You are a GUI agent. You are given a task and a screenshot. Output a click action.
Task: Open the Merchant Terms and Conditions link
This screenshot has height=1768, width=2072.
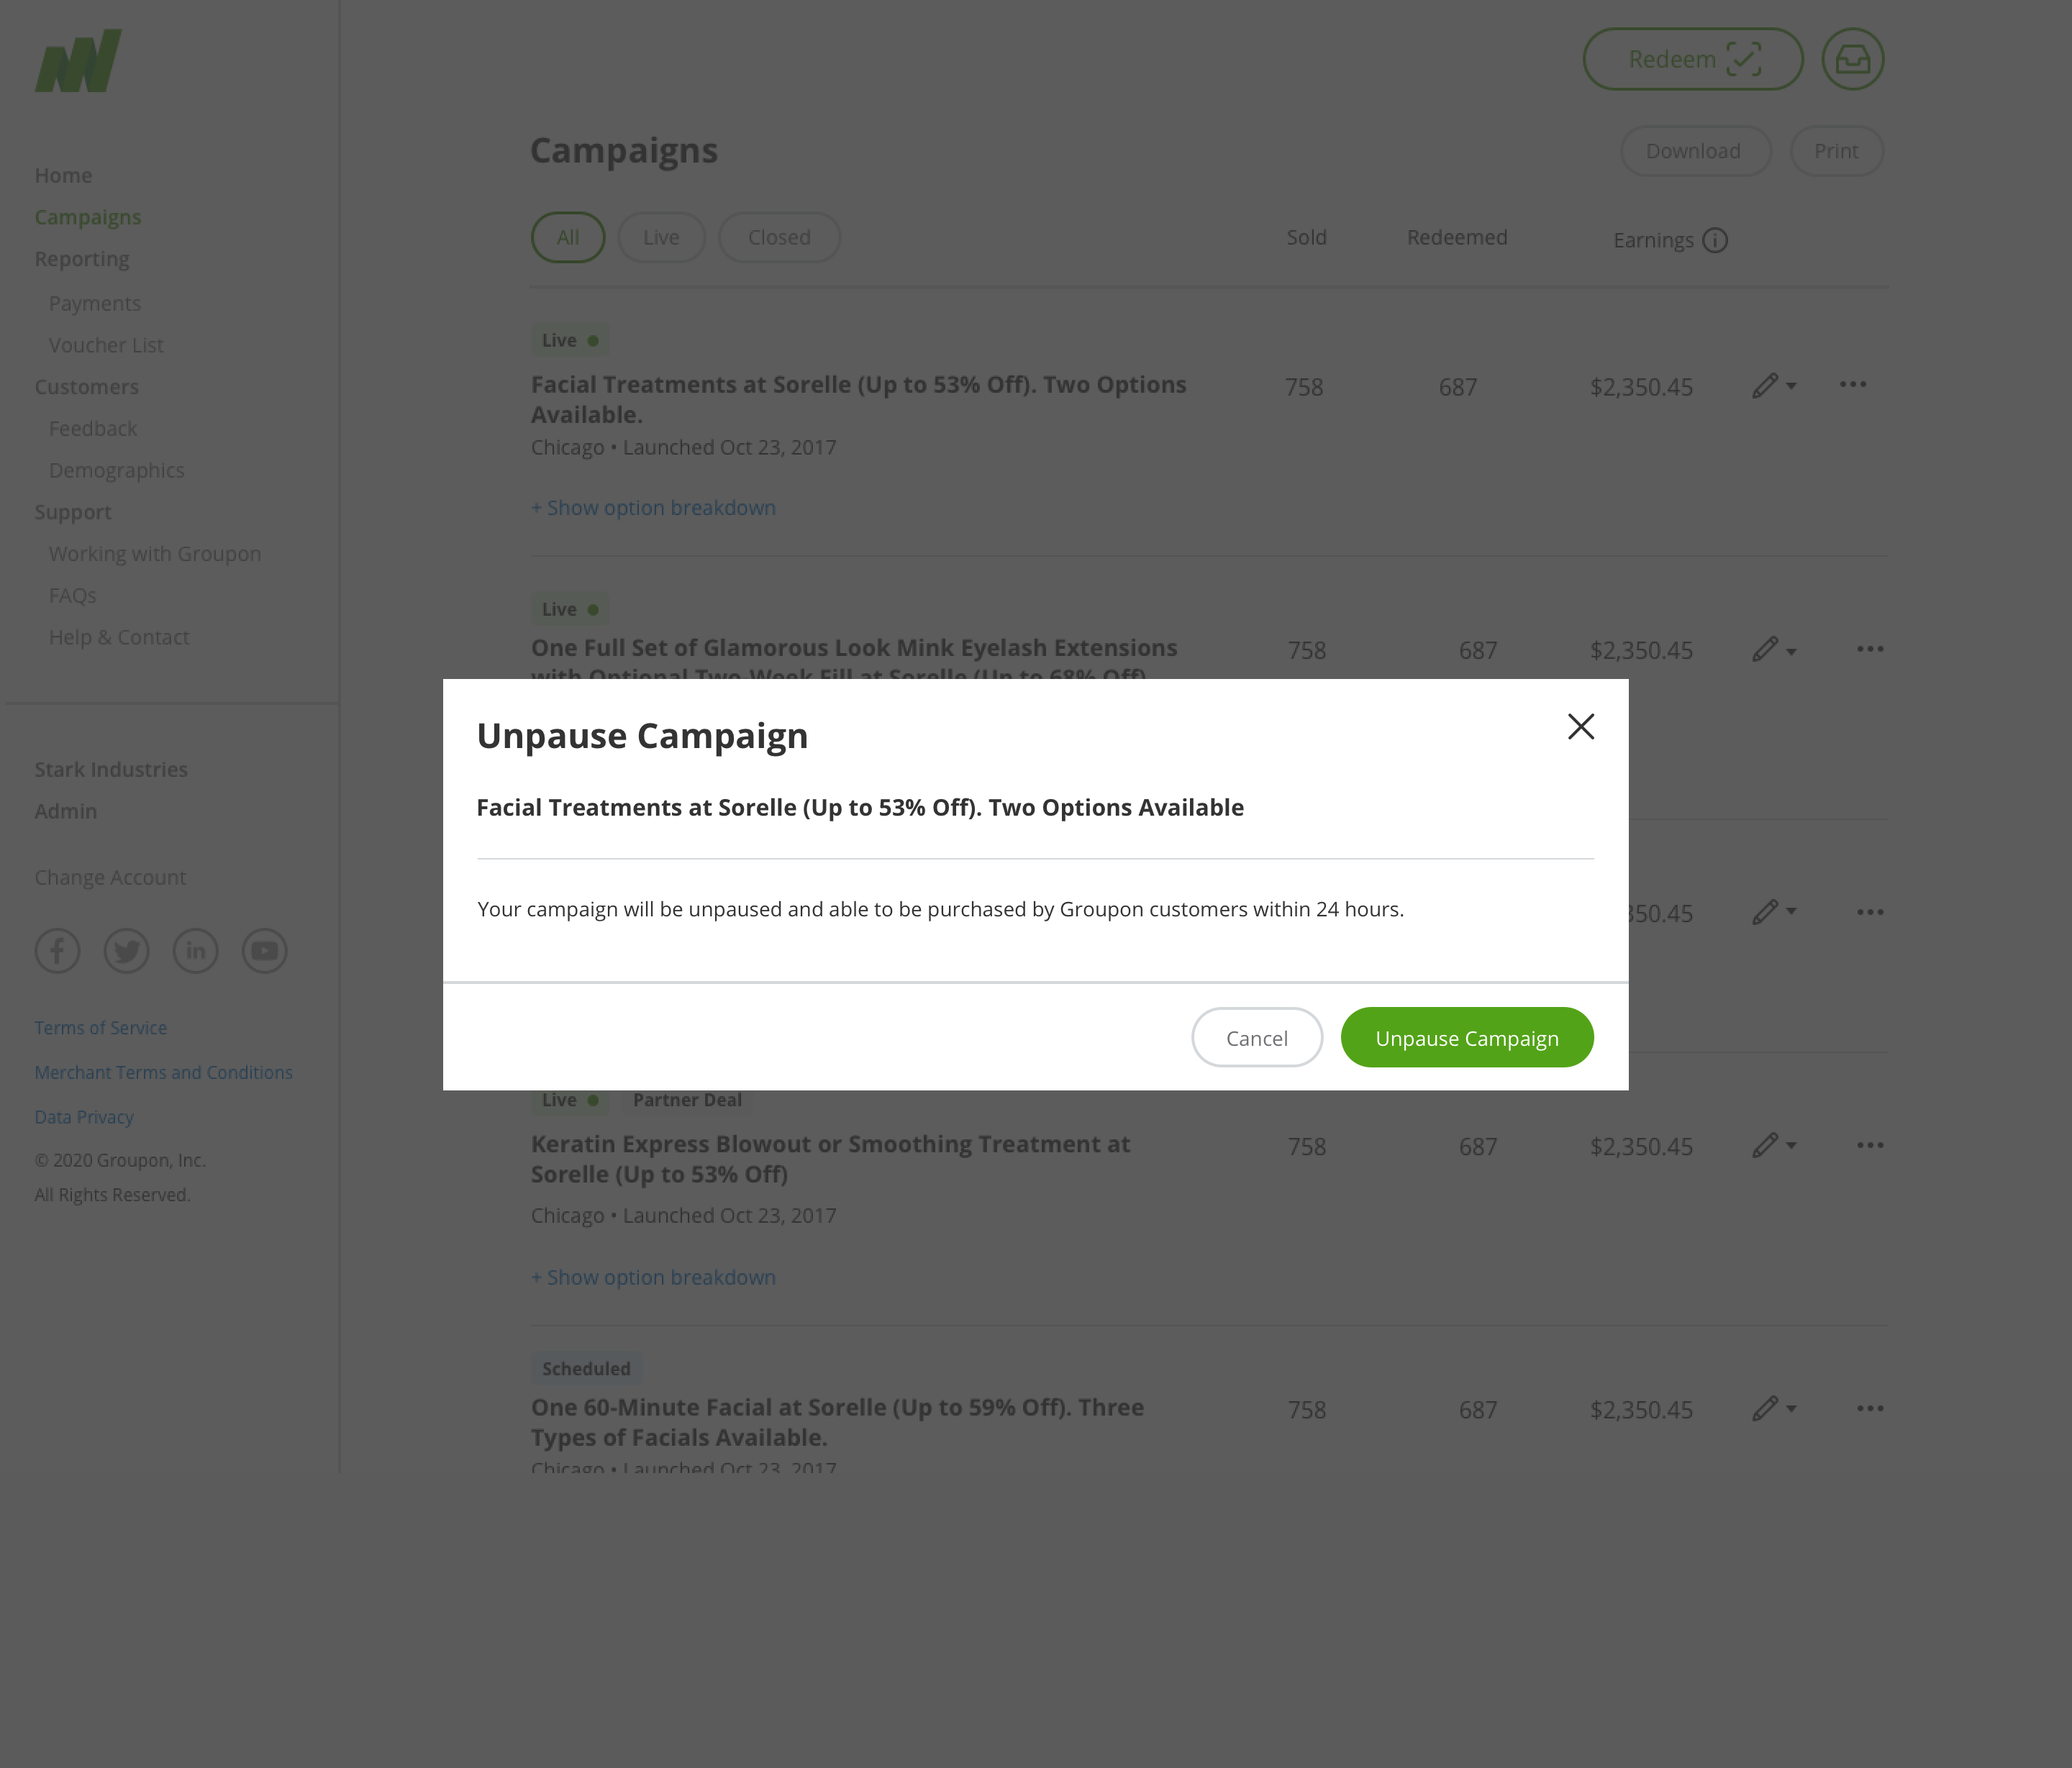click(x=164, y=1072)
